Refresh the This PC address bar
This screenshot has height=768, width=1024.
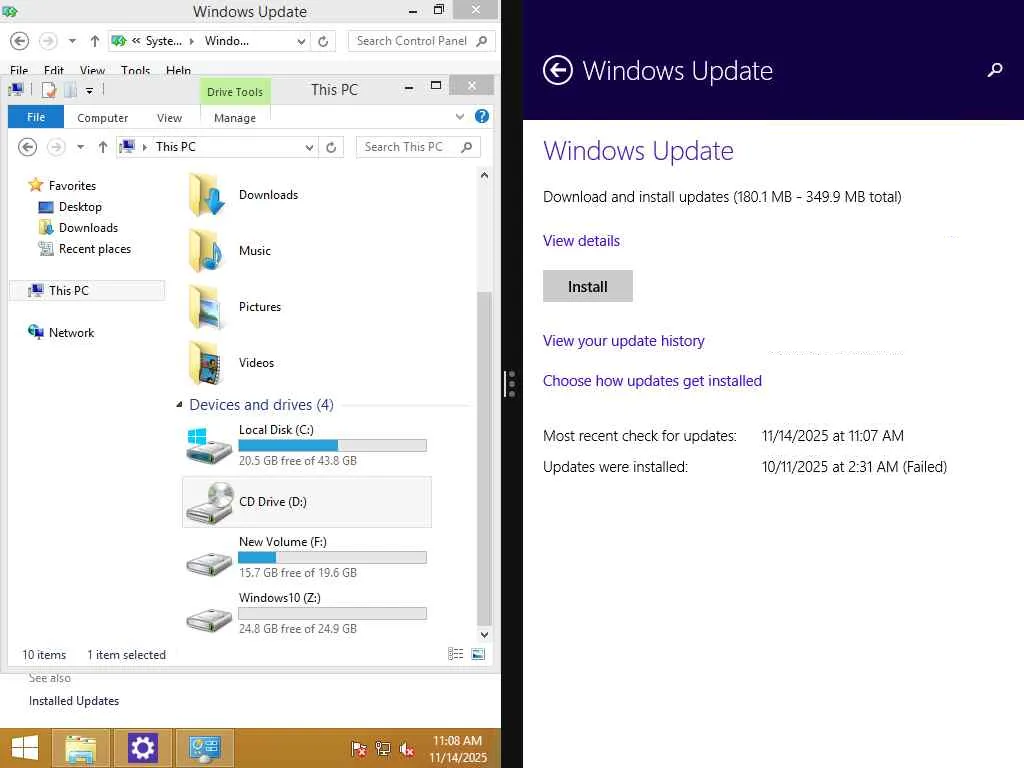click(x=331, y=148)
